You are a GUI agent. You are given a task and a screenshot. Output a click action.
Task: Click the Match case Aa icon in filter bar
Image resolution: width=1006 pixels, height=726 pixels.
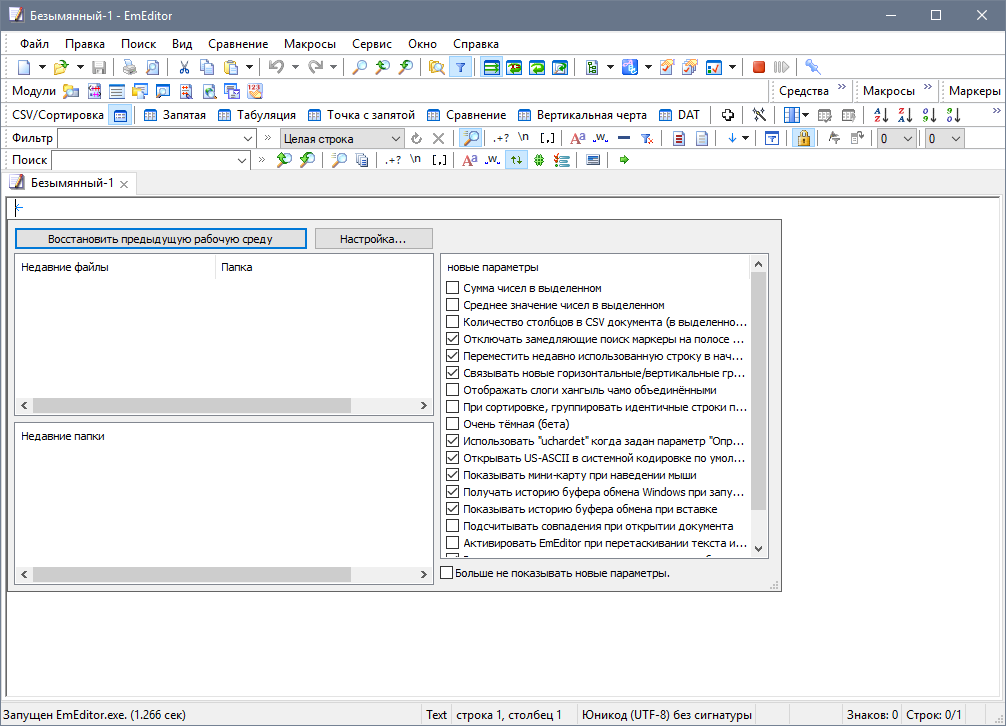(x=577, y=139)
